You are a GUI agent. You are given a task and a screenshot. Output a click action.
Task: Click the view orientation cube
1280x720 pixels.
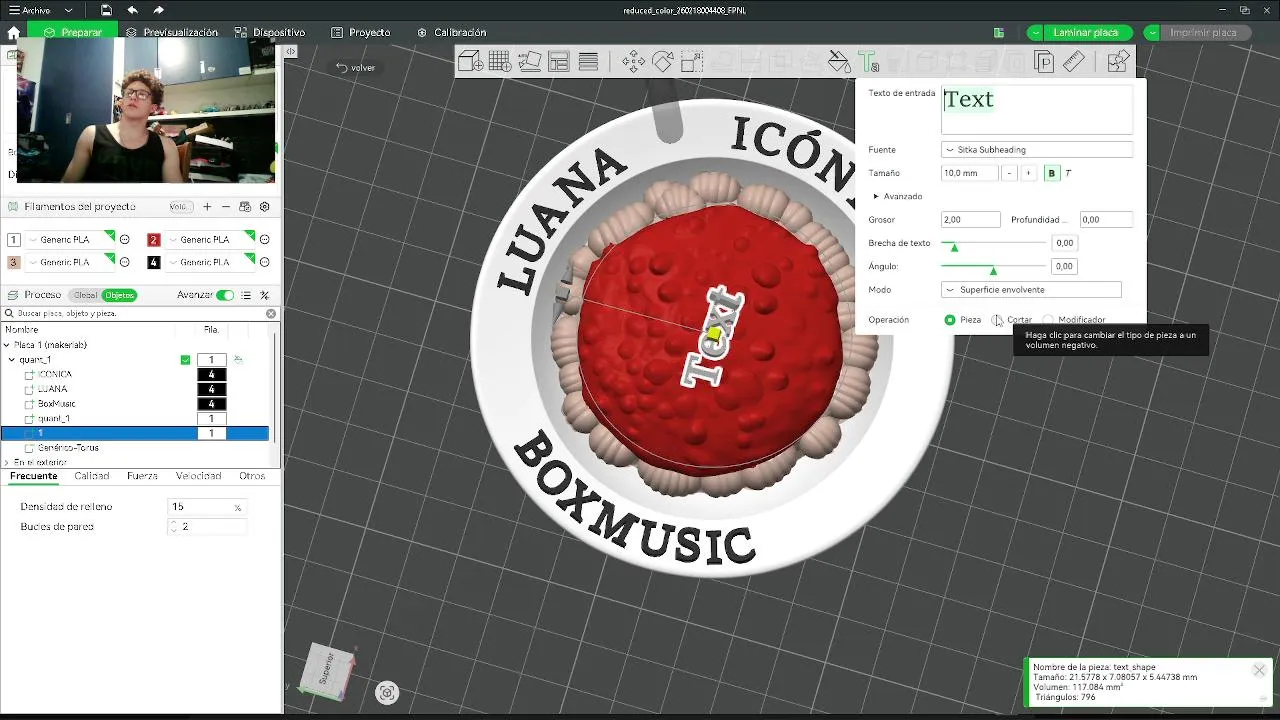tap(327, 671)
